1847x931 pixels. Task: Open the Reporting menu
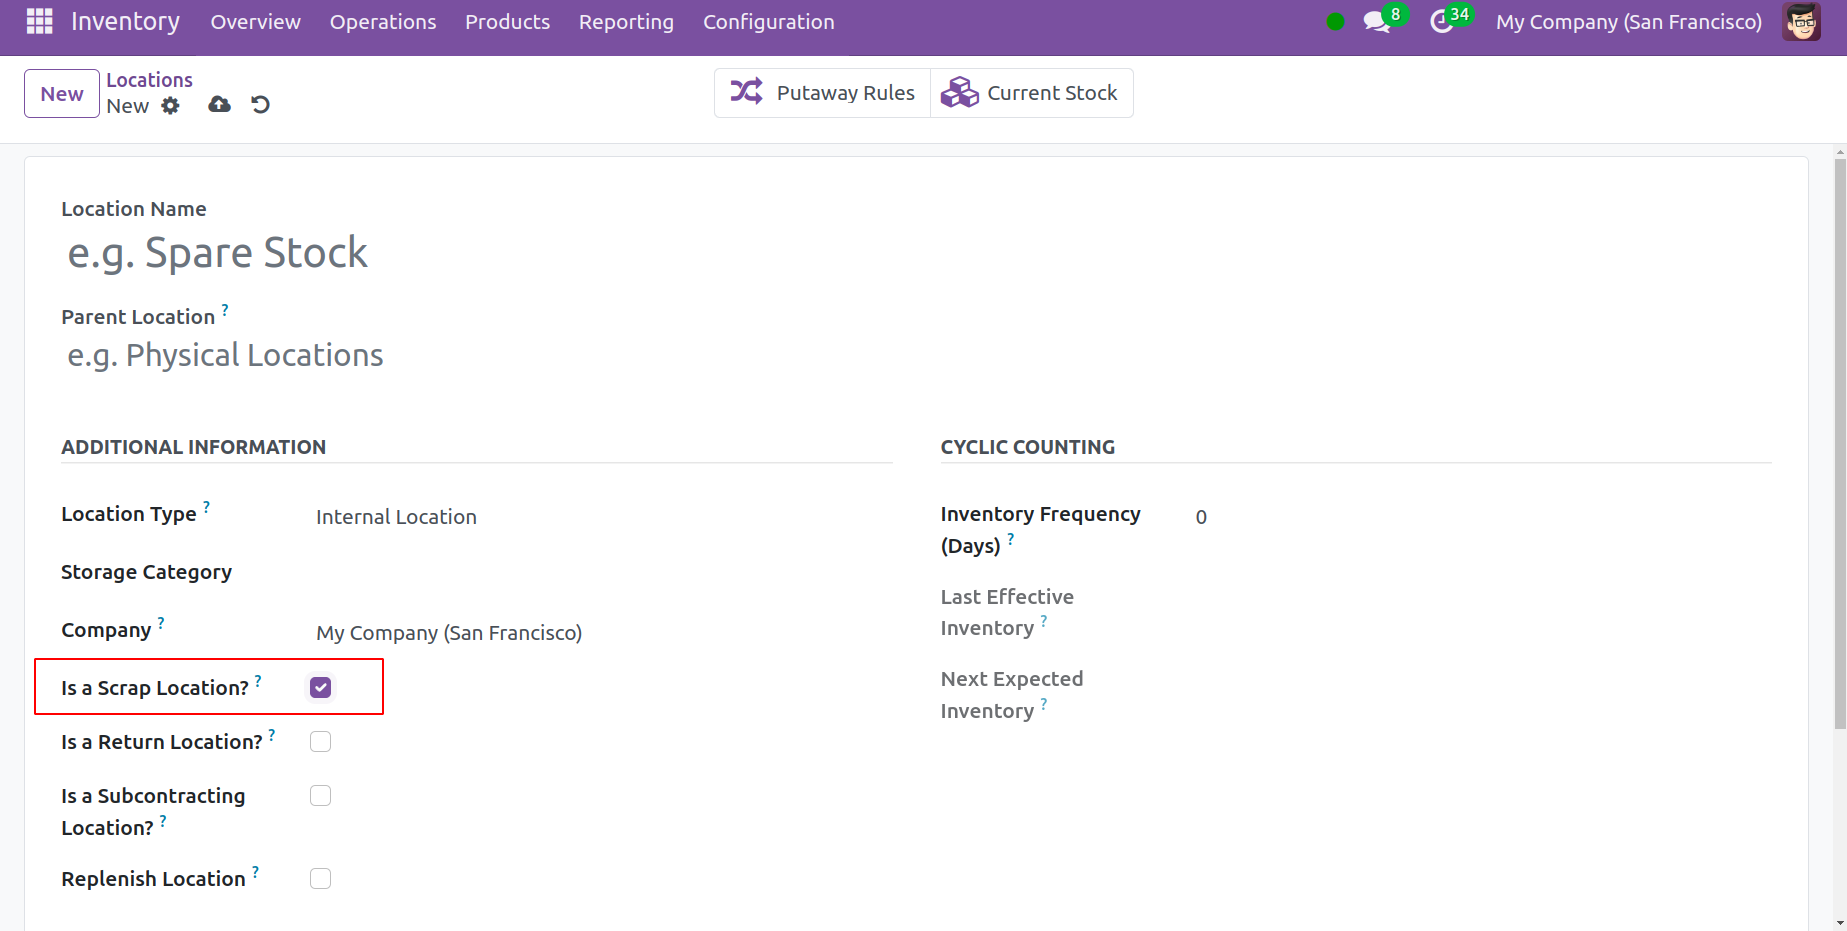(626, 22)
